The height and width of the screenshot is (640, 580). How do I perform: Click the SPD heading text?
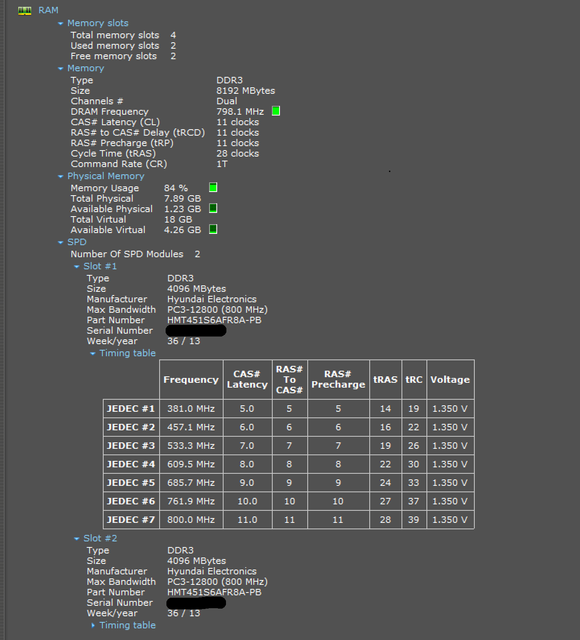tap(77, 242)
